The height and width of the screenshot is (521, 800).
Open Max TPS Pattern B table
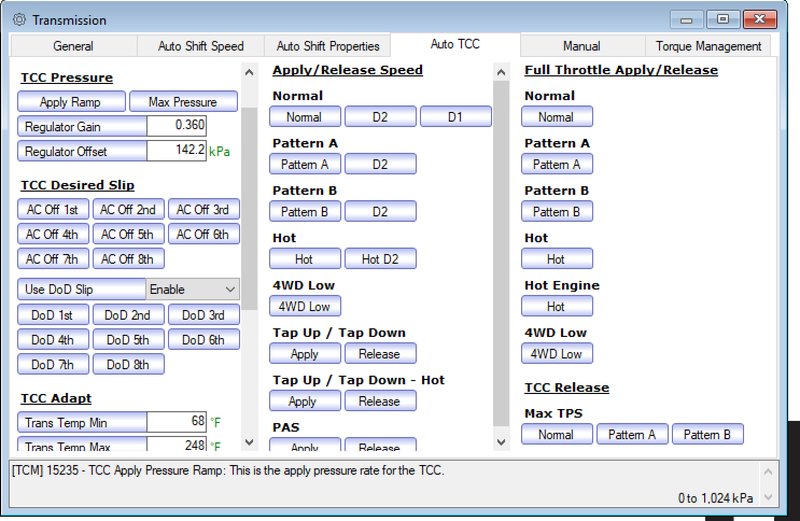[707, 435]
